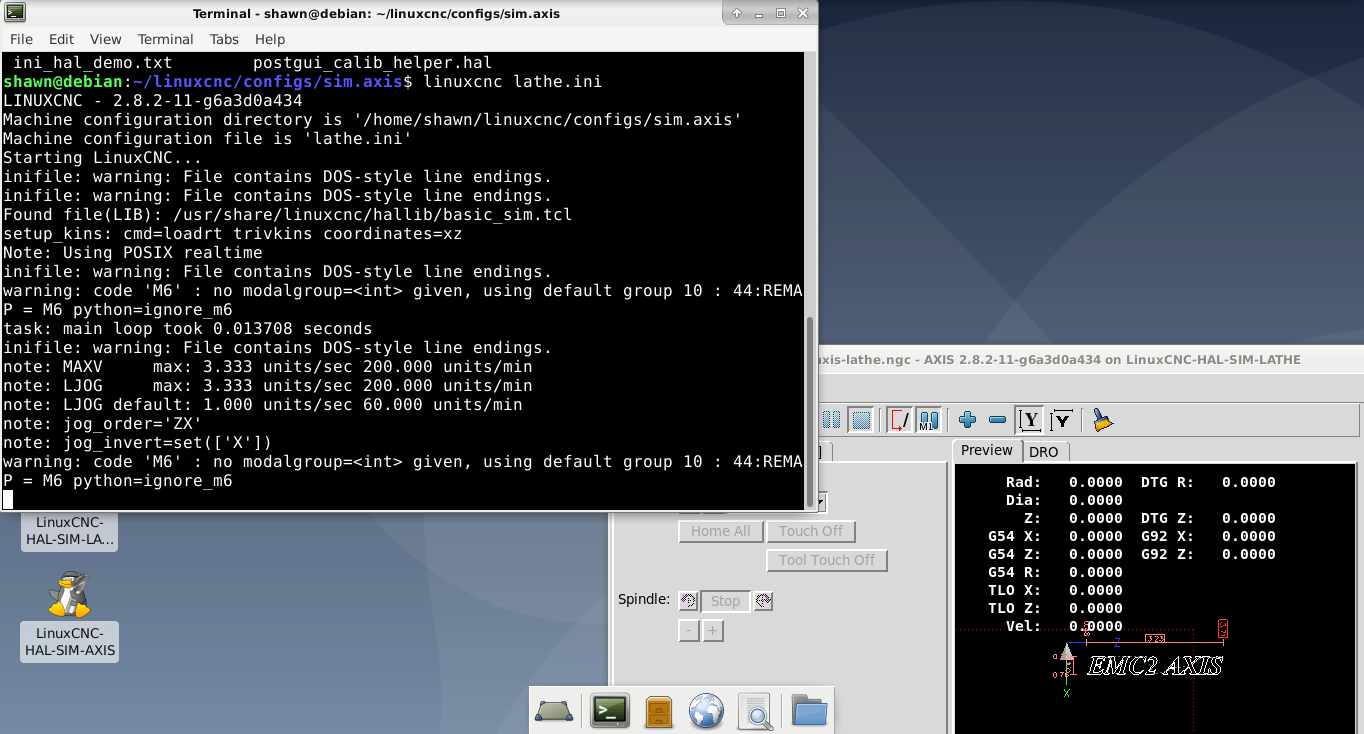This screenshot has width=1364, height=734.
Task: Click the spindle Stop button
Action: [725, 601]
